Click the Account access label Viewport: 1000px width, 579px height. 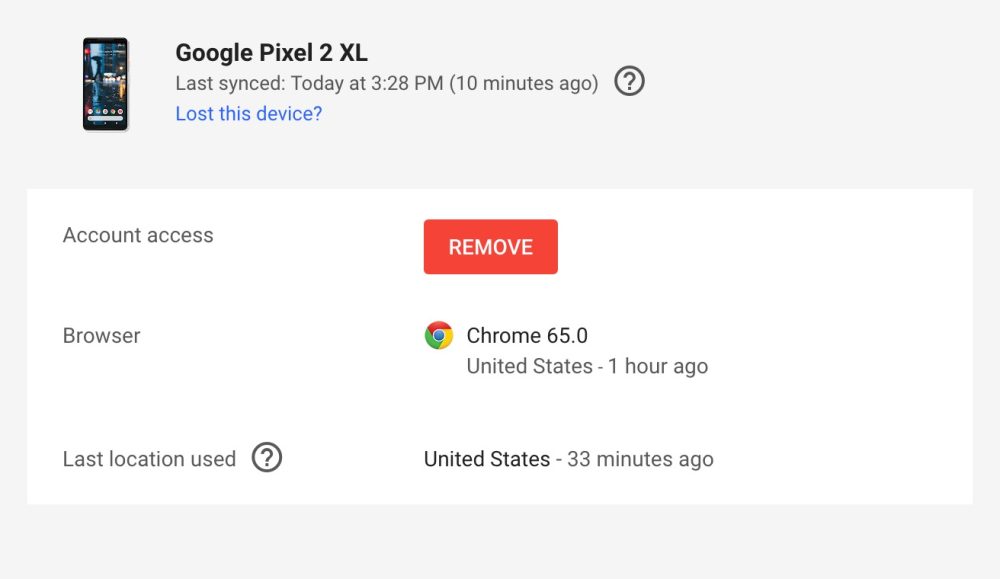tap(138, 235)
